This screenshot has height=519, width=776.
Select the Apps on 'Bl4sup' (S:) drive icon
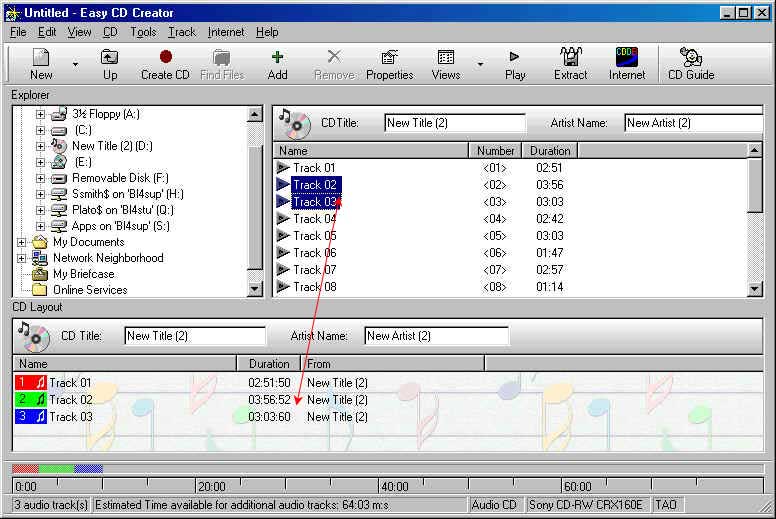59,226
